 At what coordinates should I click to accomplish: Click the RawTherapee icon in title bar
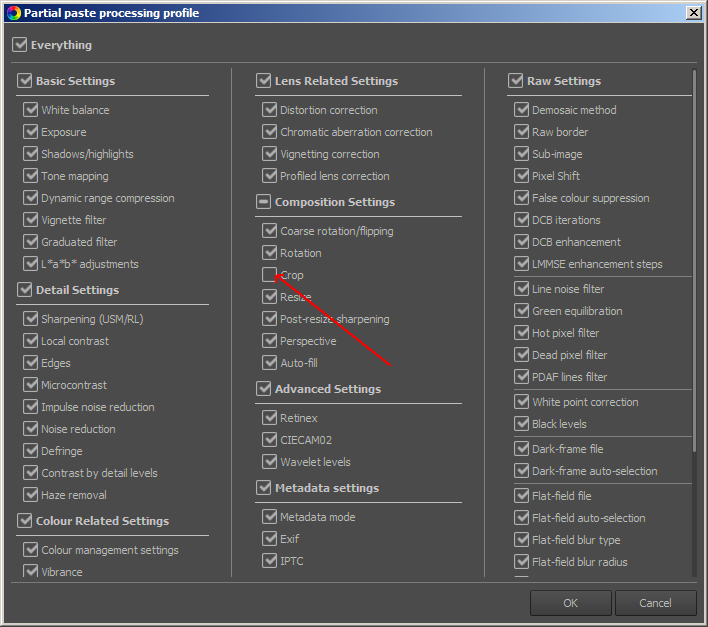(14, 13)
